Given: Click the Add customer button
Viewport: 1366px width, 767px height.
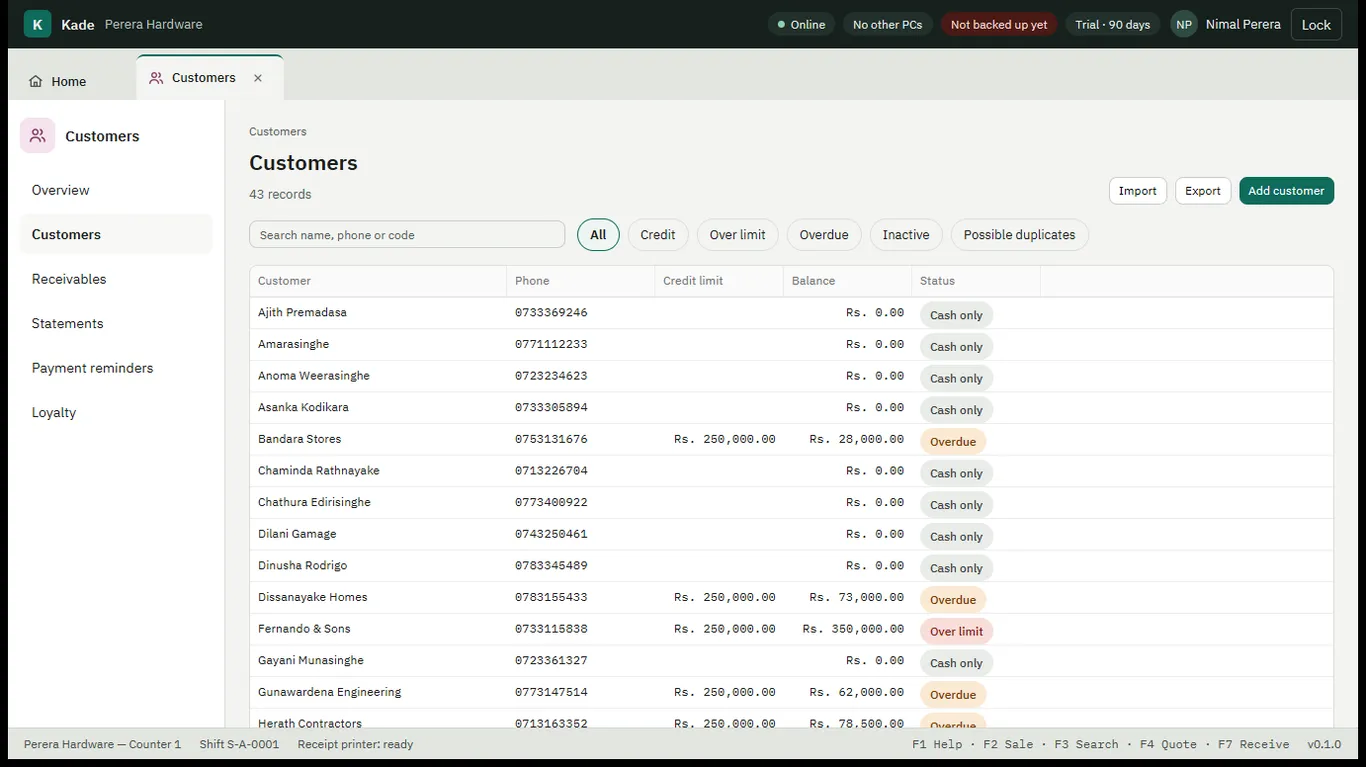Looking at the screenshot, I should (x=1286, y=191).
